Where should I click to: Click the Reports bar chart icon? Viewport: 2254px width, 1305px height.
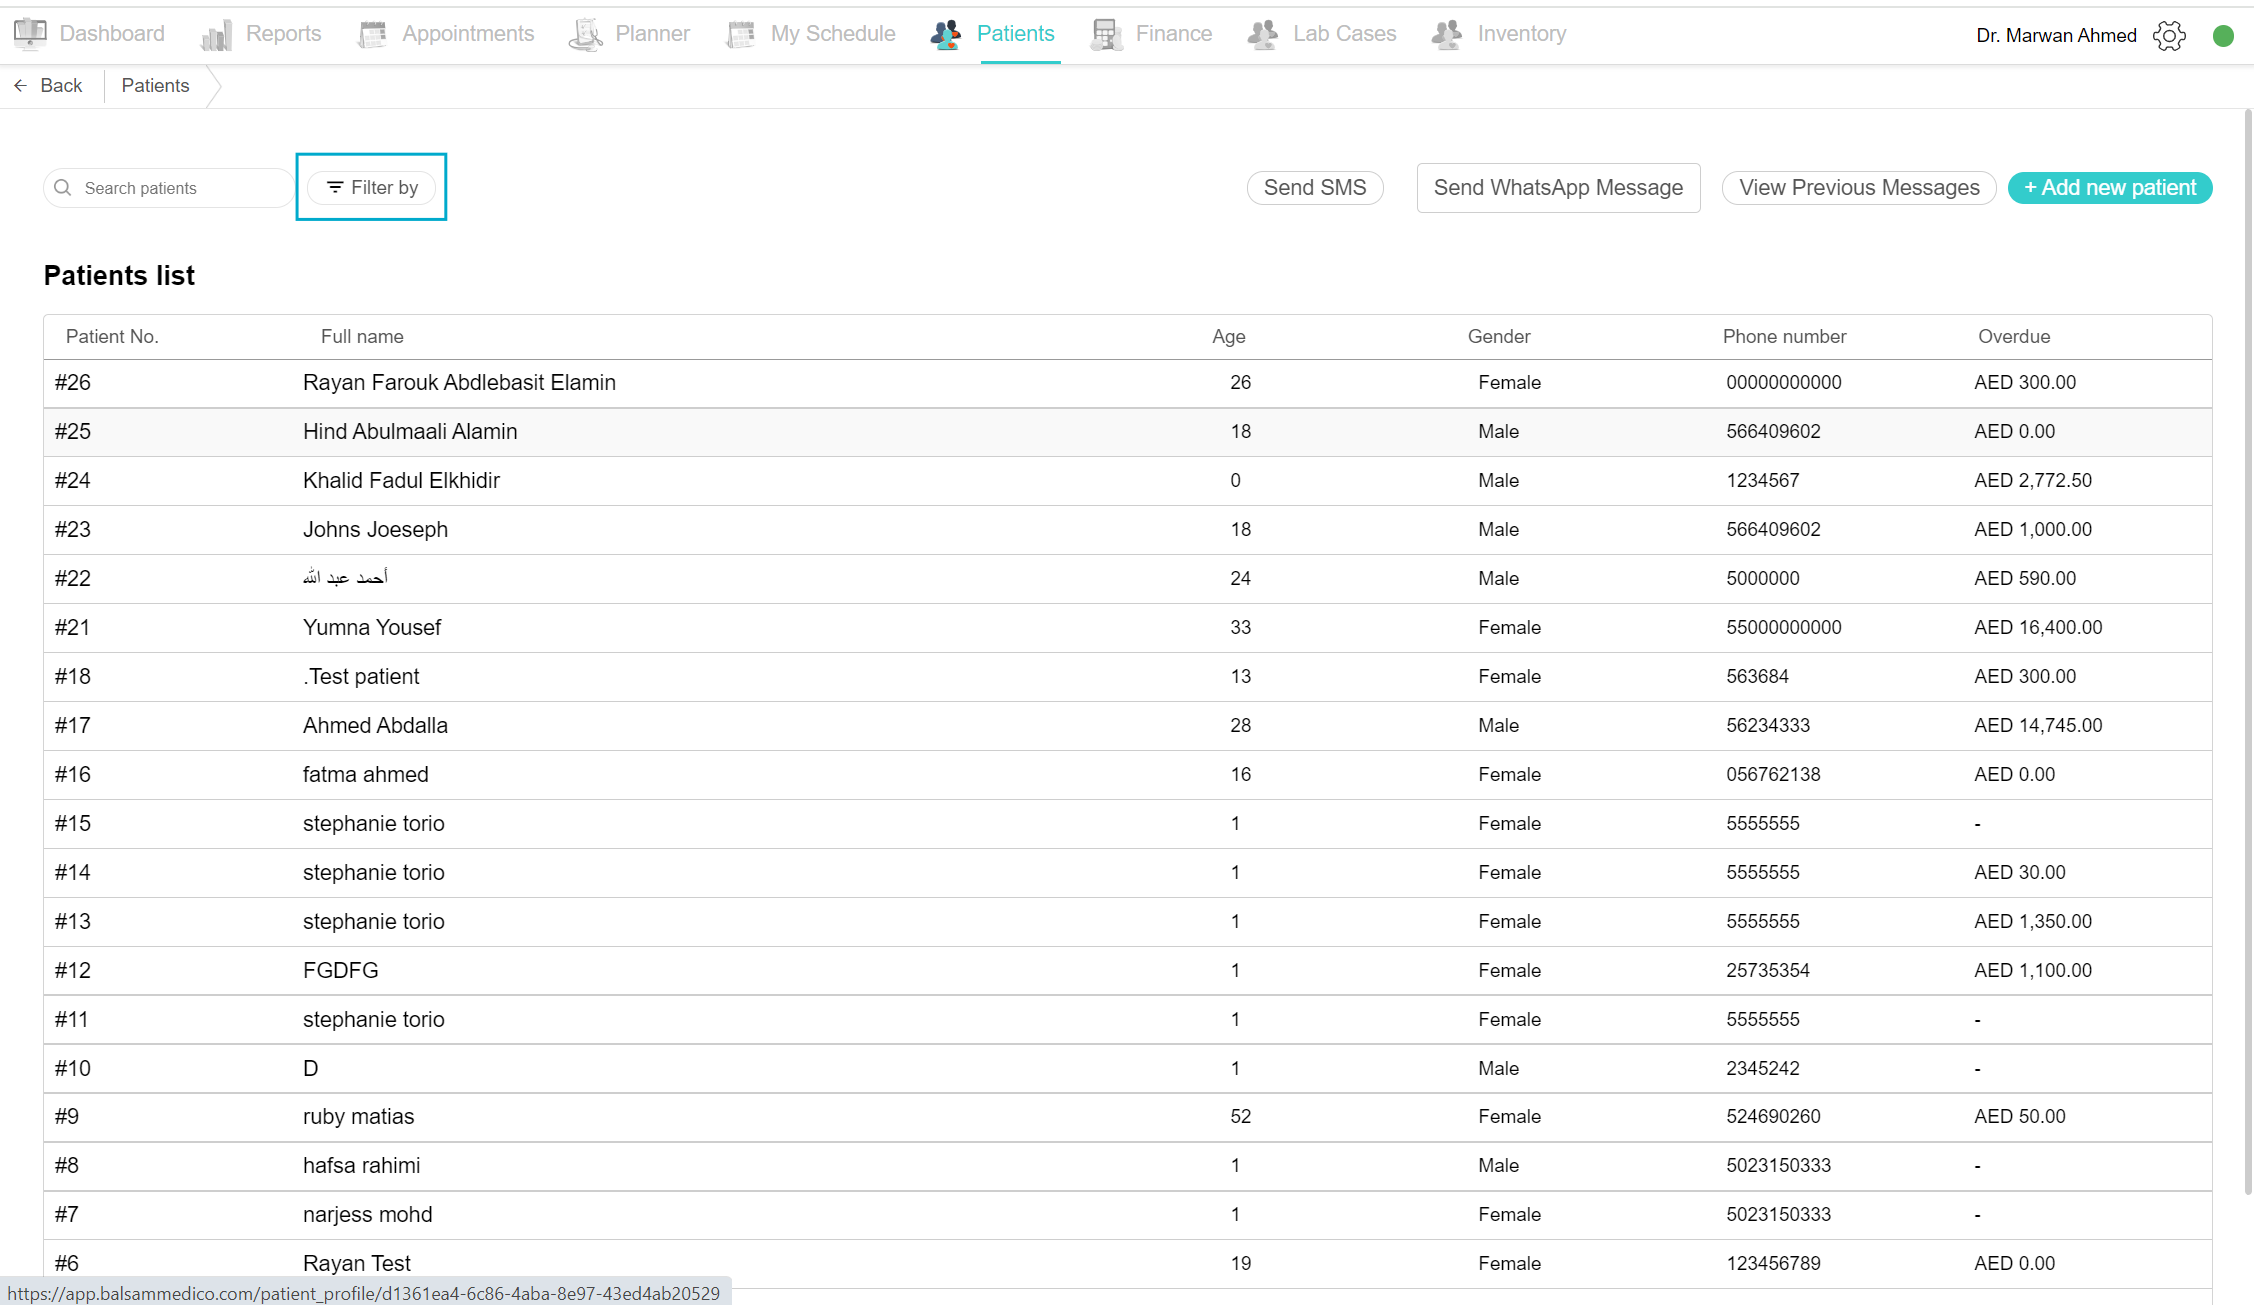(216, 34)
